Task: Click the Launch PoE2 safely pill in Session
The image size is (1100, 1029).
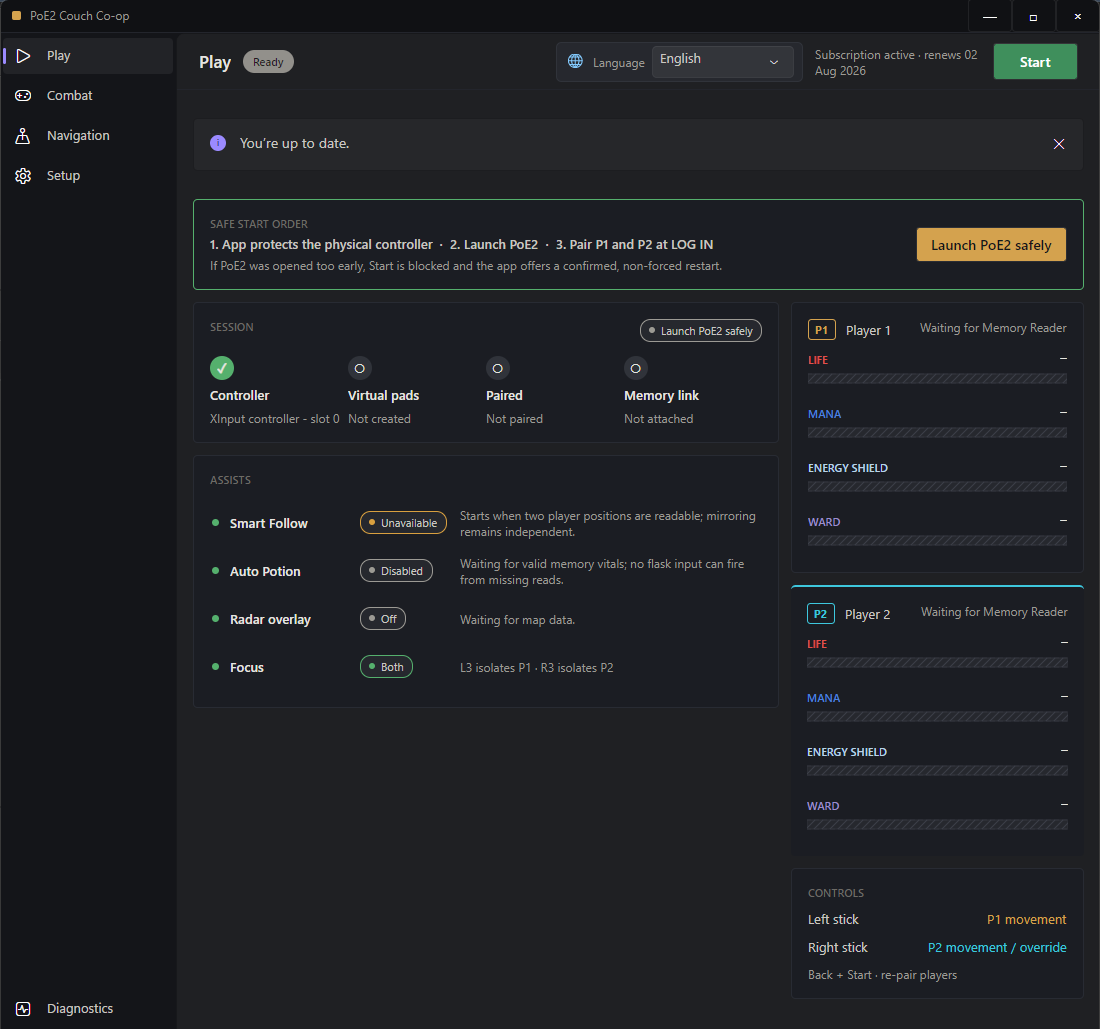Action: tap(701, 330)
